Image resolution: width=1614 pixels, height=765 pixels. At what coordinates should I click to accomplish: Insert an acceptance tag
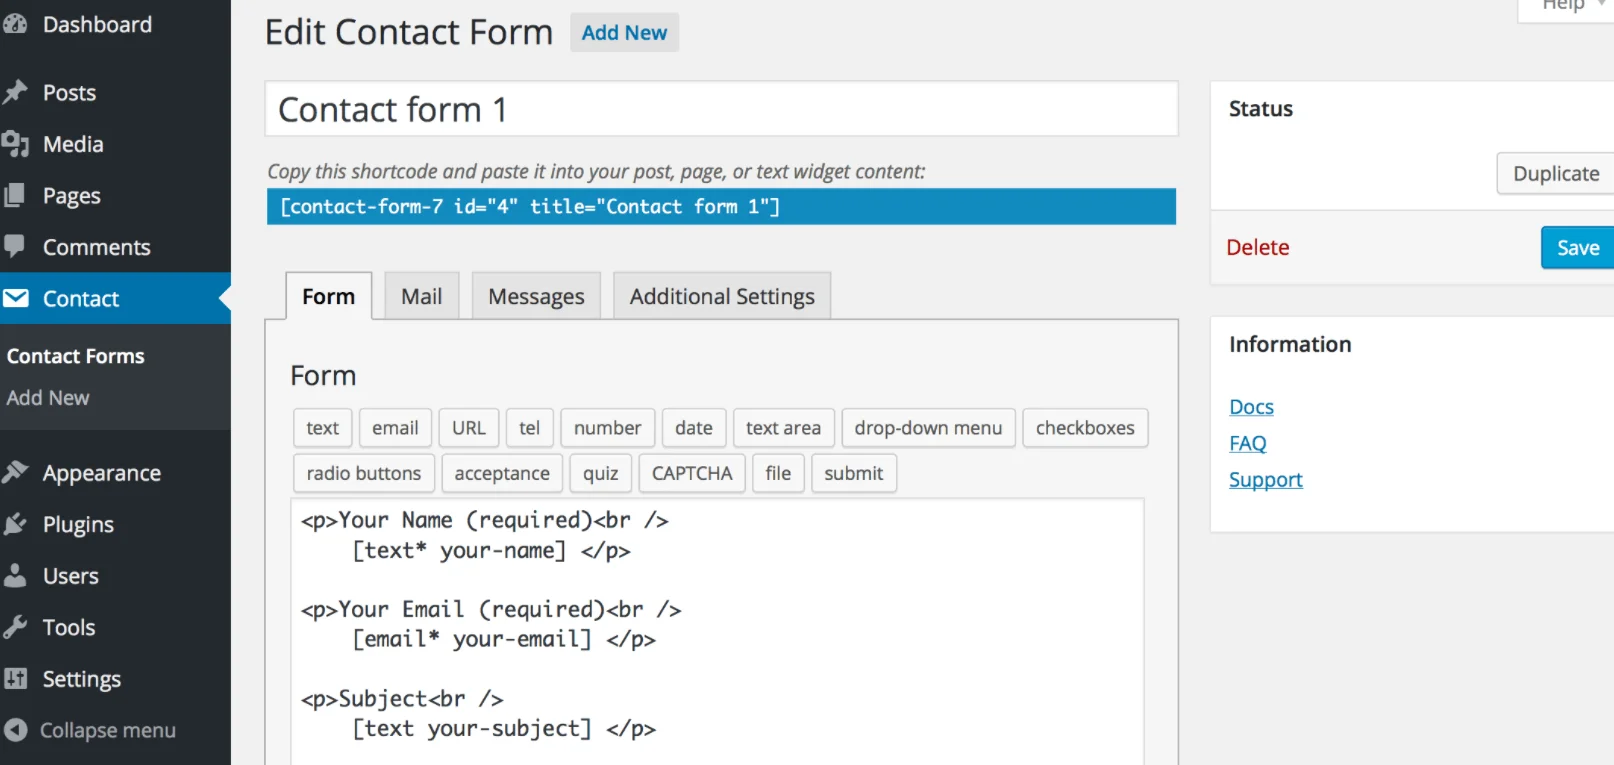tap(502, 473)
